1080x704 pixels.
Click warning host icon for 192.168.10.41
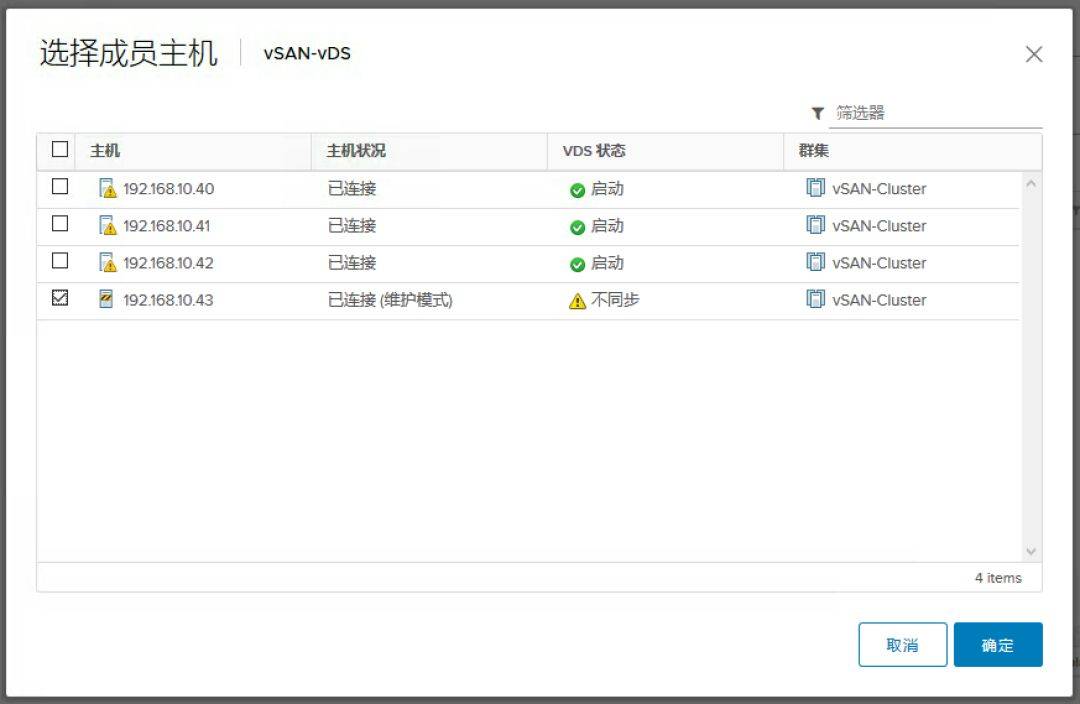click(108, 226)
